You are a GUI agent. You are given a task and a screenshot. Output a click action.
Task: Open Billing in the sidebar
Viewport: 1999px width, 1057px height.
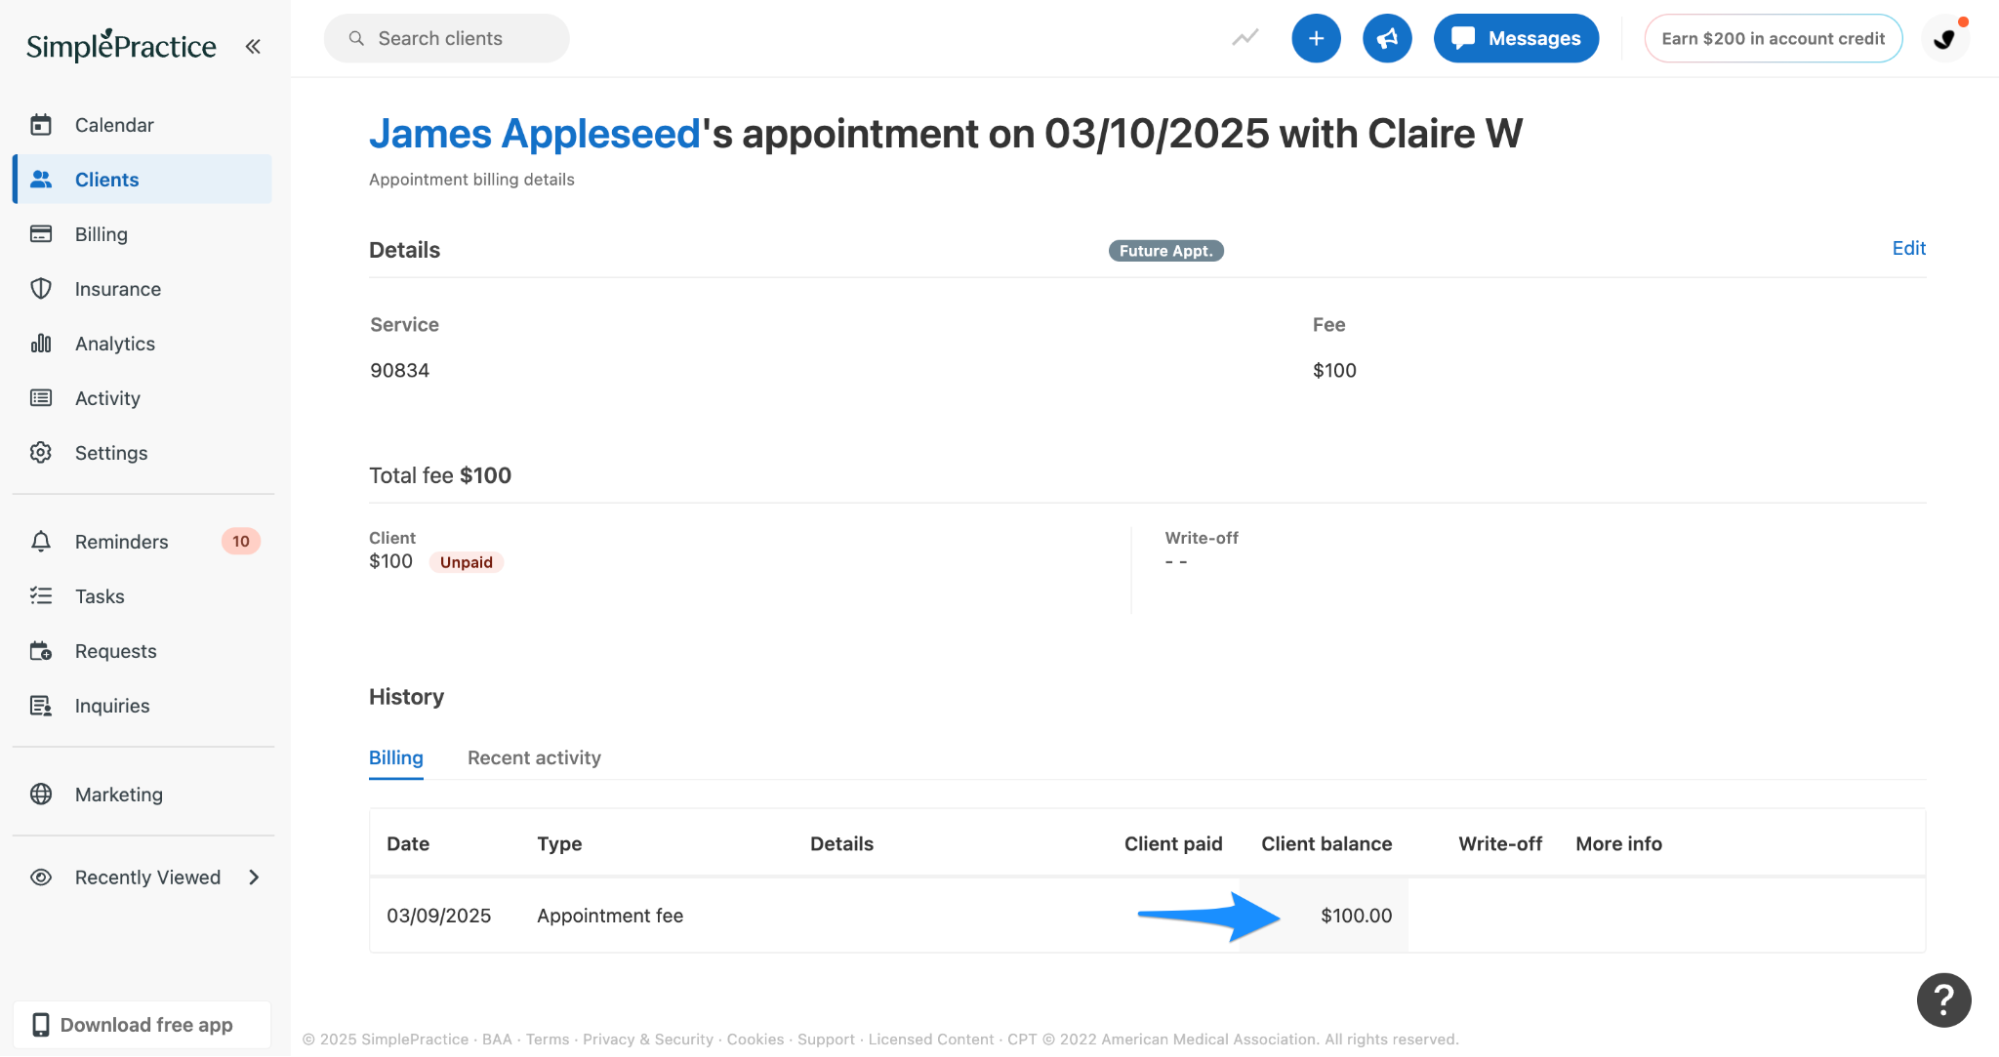pyautogui.click(x=142, y=234)
